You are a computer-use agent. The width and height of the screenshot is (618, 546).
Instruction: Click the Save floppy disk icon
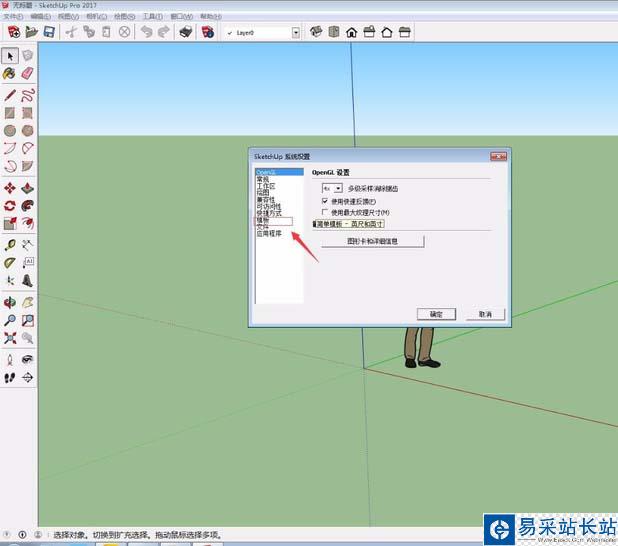click(x=49, y=32)
